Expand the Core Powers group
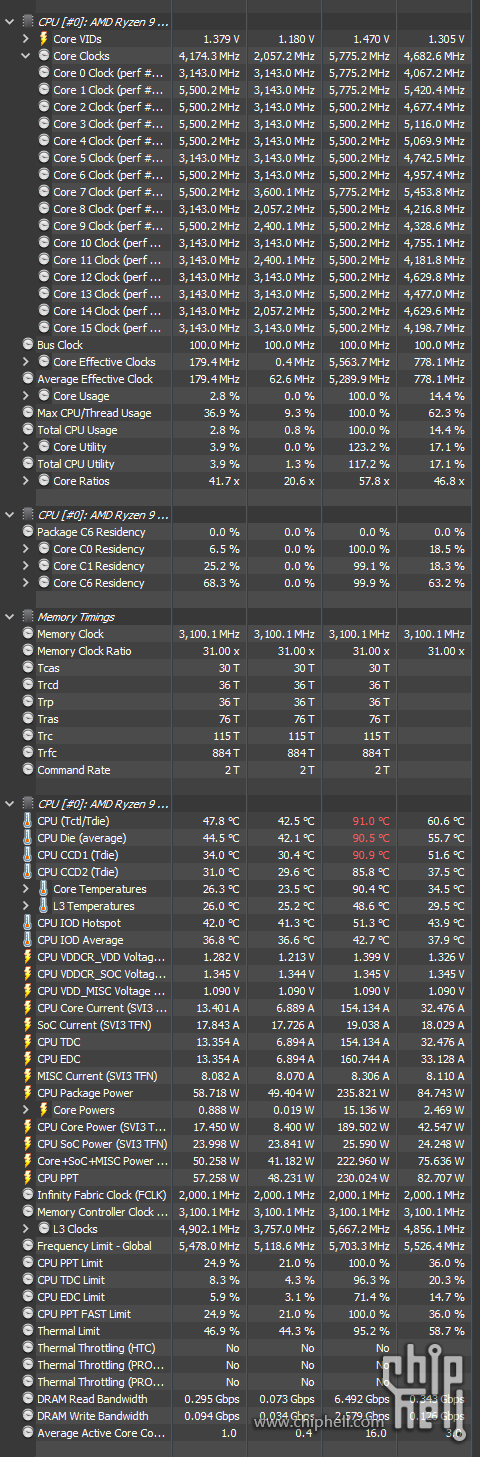The height and width of the screenshot is (1457, 480). tap(26, 1110)
